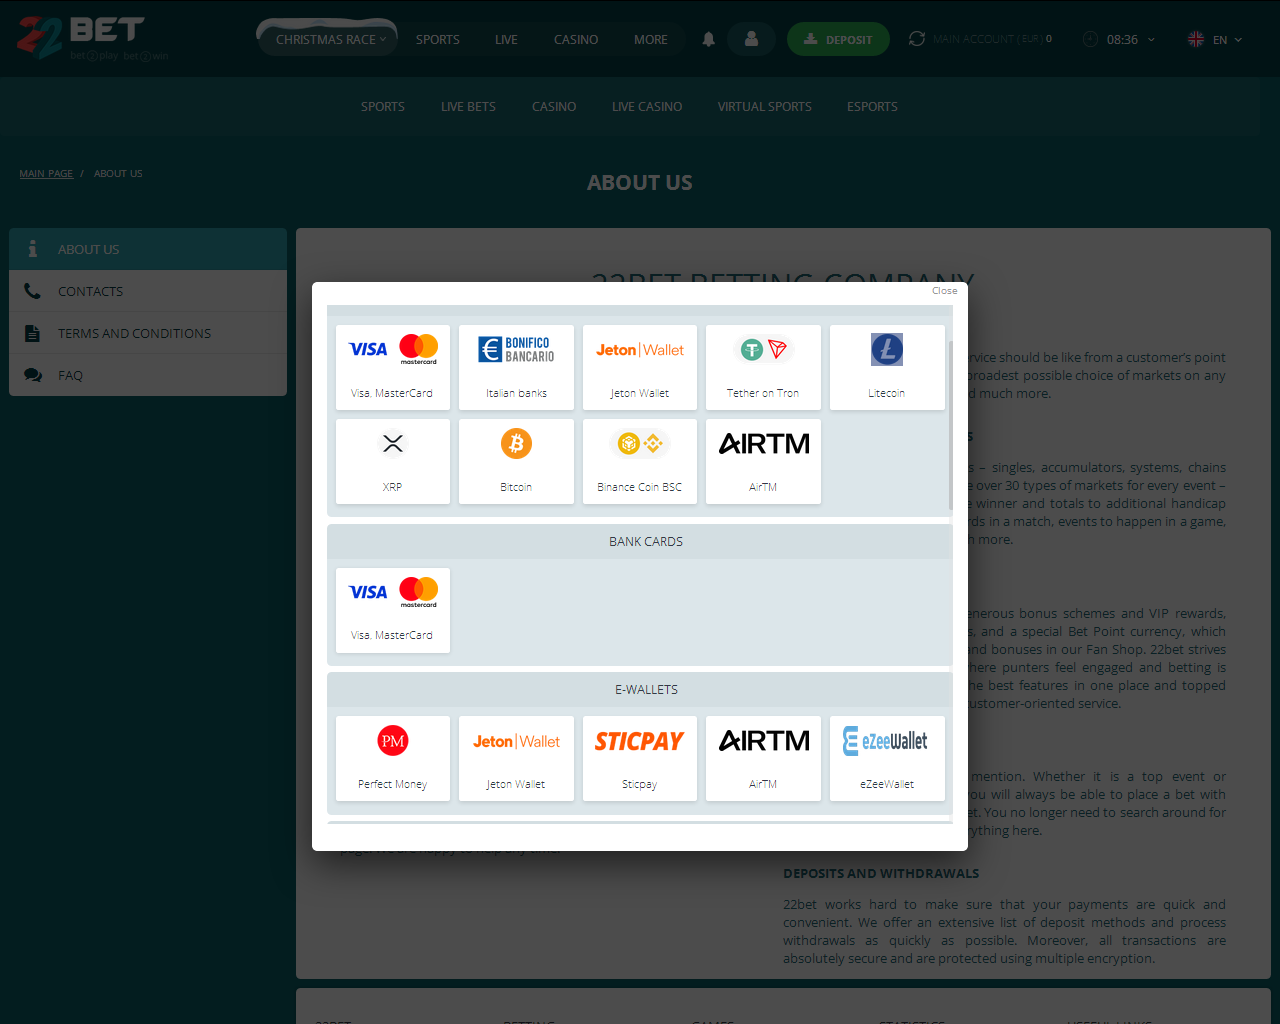Click the FAQ chat bubbles icon
This screenshot has width=1280, height=1024.
tap(33, 375)
